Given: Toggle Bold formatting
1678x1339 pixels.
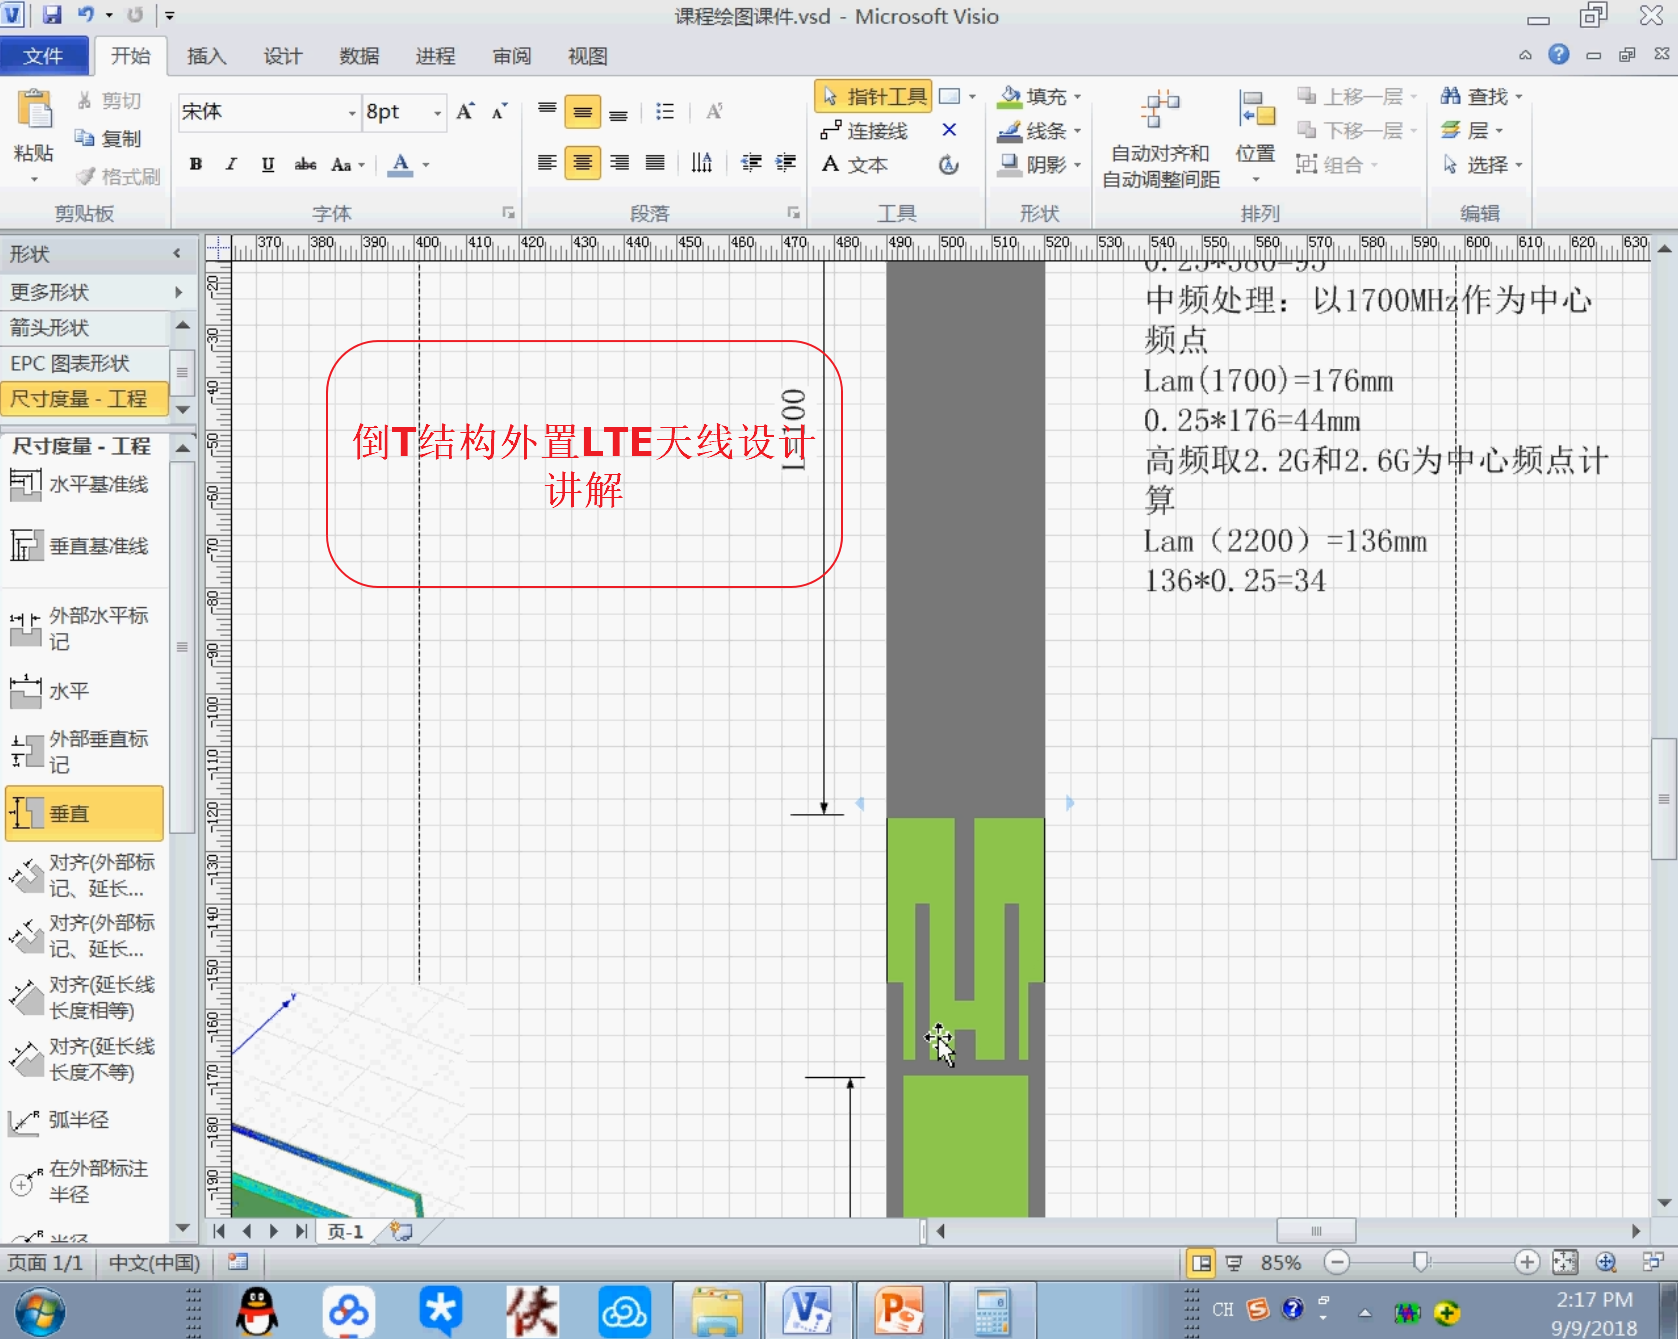Looking at the screenshot, I should [x=196, y=164].
